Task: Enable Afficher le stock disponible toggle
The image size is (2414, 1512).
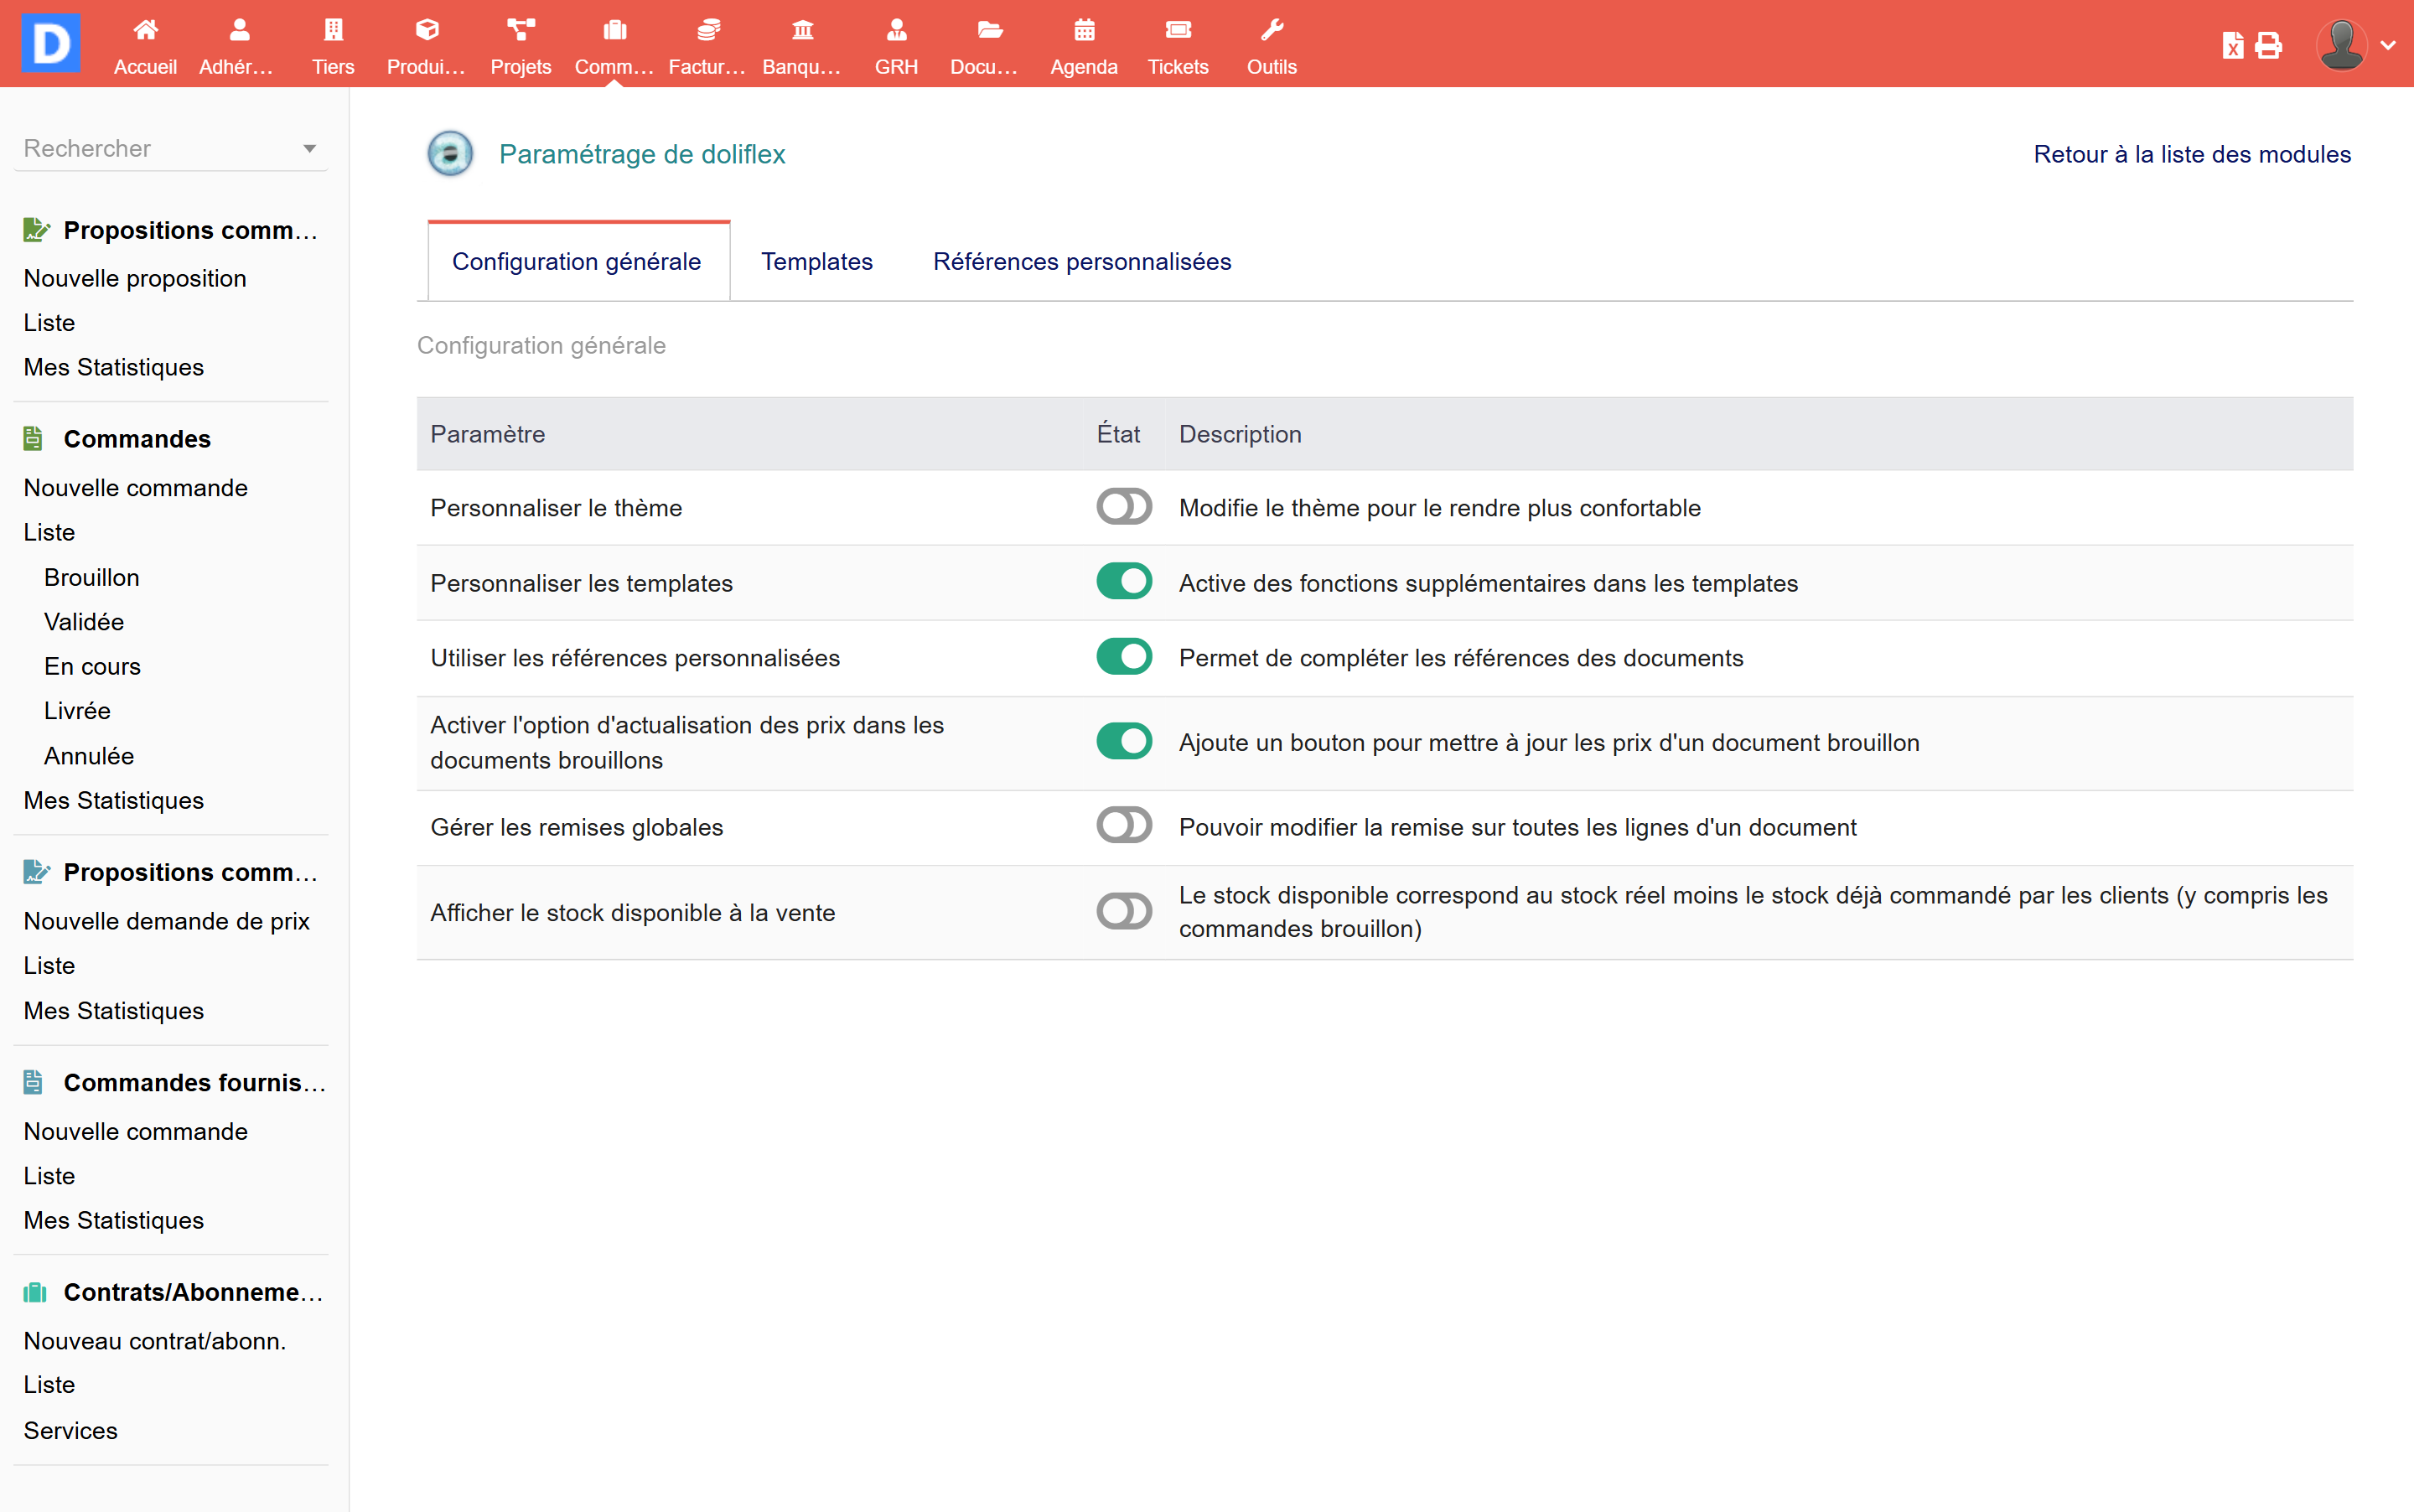Action: coord(1123,912)
